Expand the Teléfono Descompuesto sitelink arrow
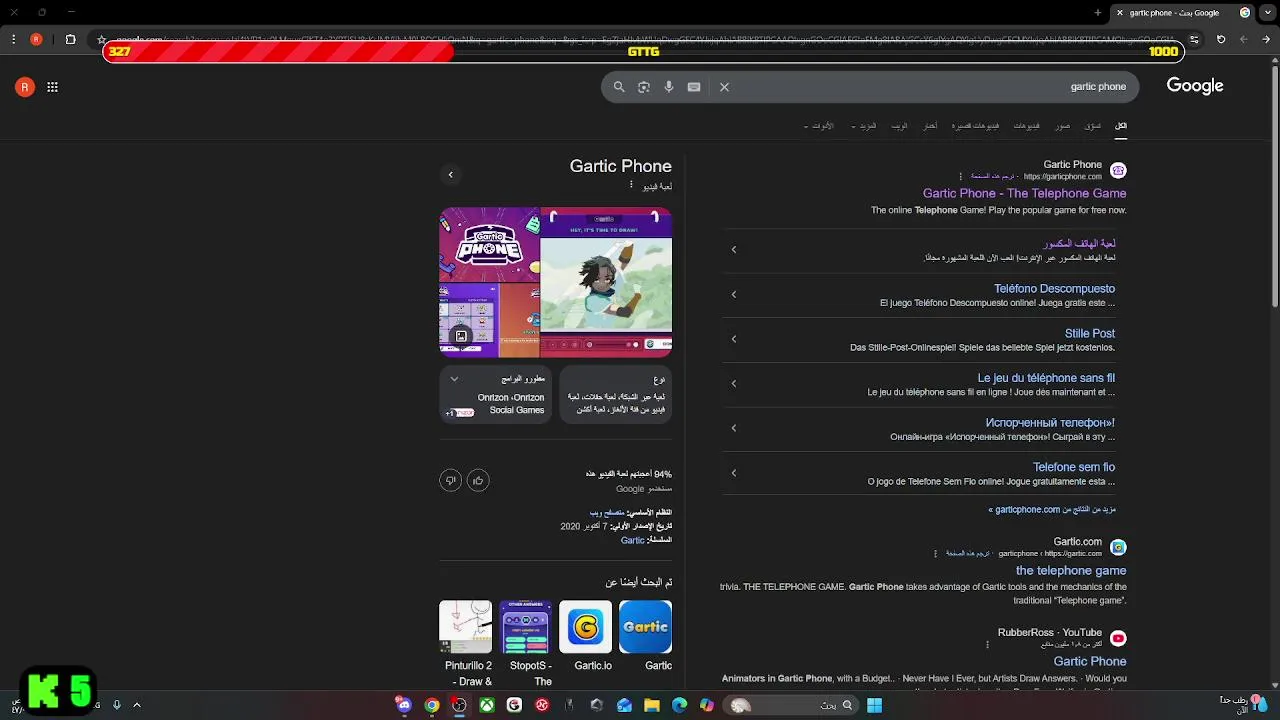This screenshot has height=720, width=1280. click(733, 295)
